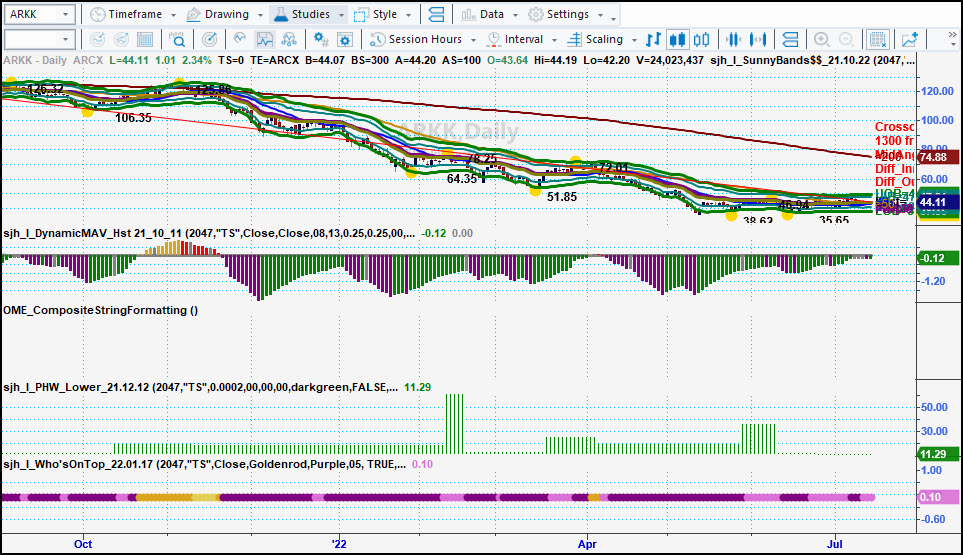Toggle the dotted grid selection icon
The height and width of the screenshot is (555, 963).
[878, 39]
